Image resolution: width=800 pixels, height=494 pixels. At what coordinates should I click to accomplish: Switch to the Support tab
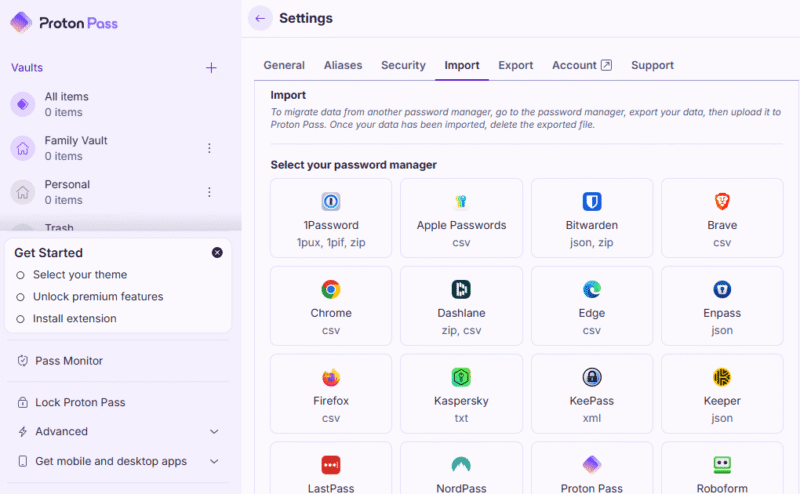tap(652, 65)
